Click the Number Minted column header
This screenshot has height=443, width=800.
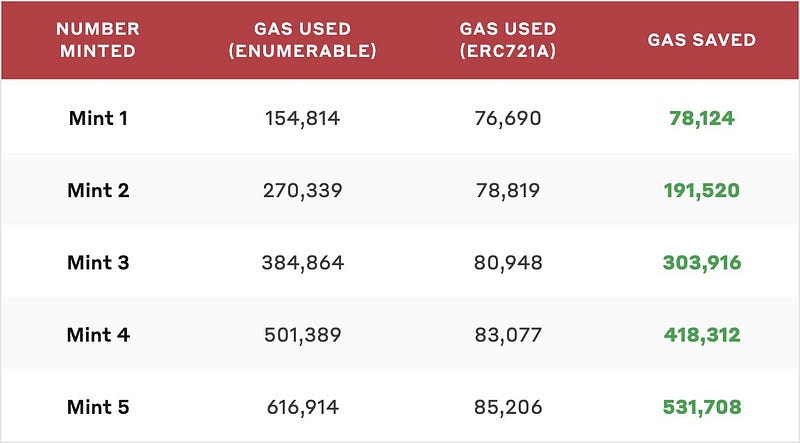point(98,41)
